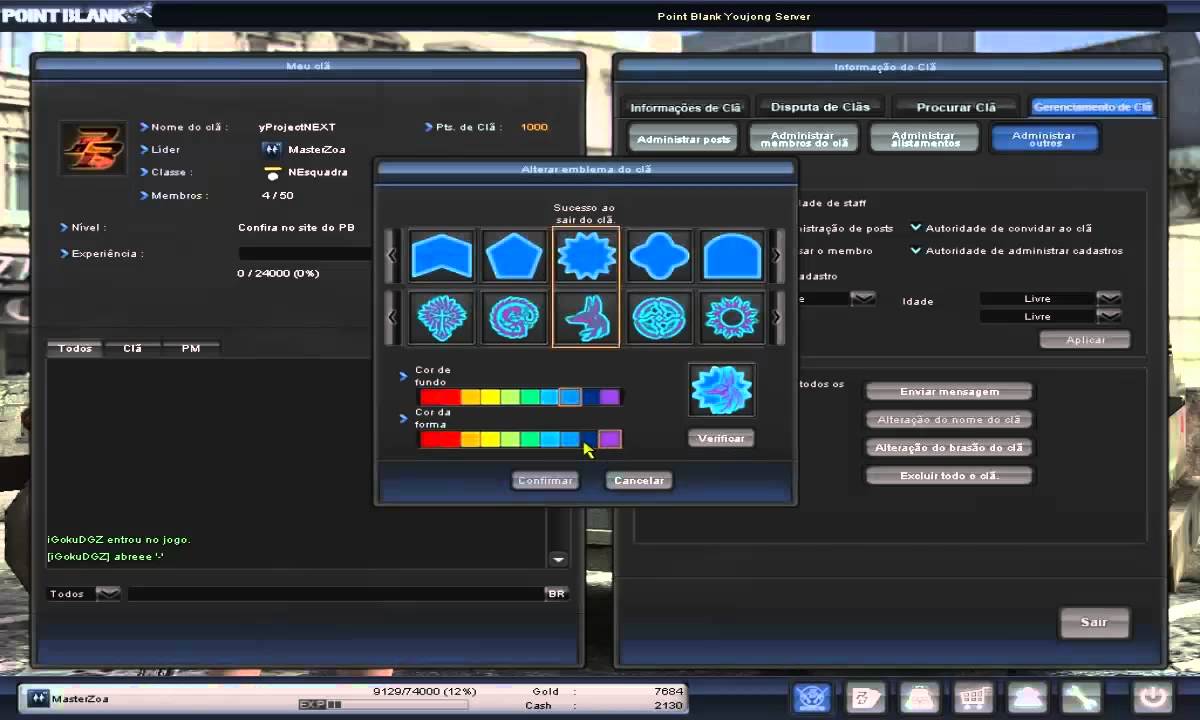Screen dimensions: 1200x720
Task: Click the Cancelar button
Action: click(x=639, y=480)
